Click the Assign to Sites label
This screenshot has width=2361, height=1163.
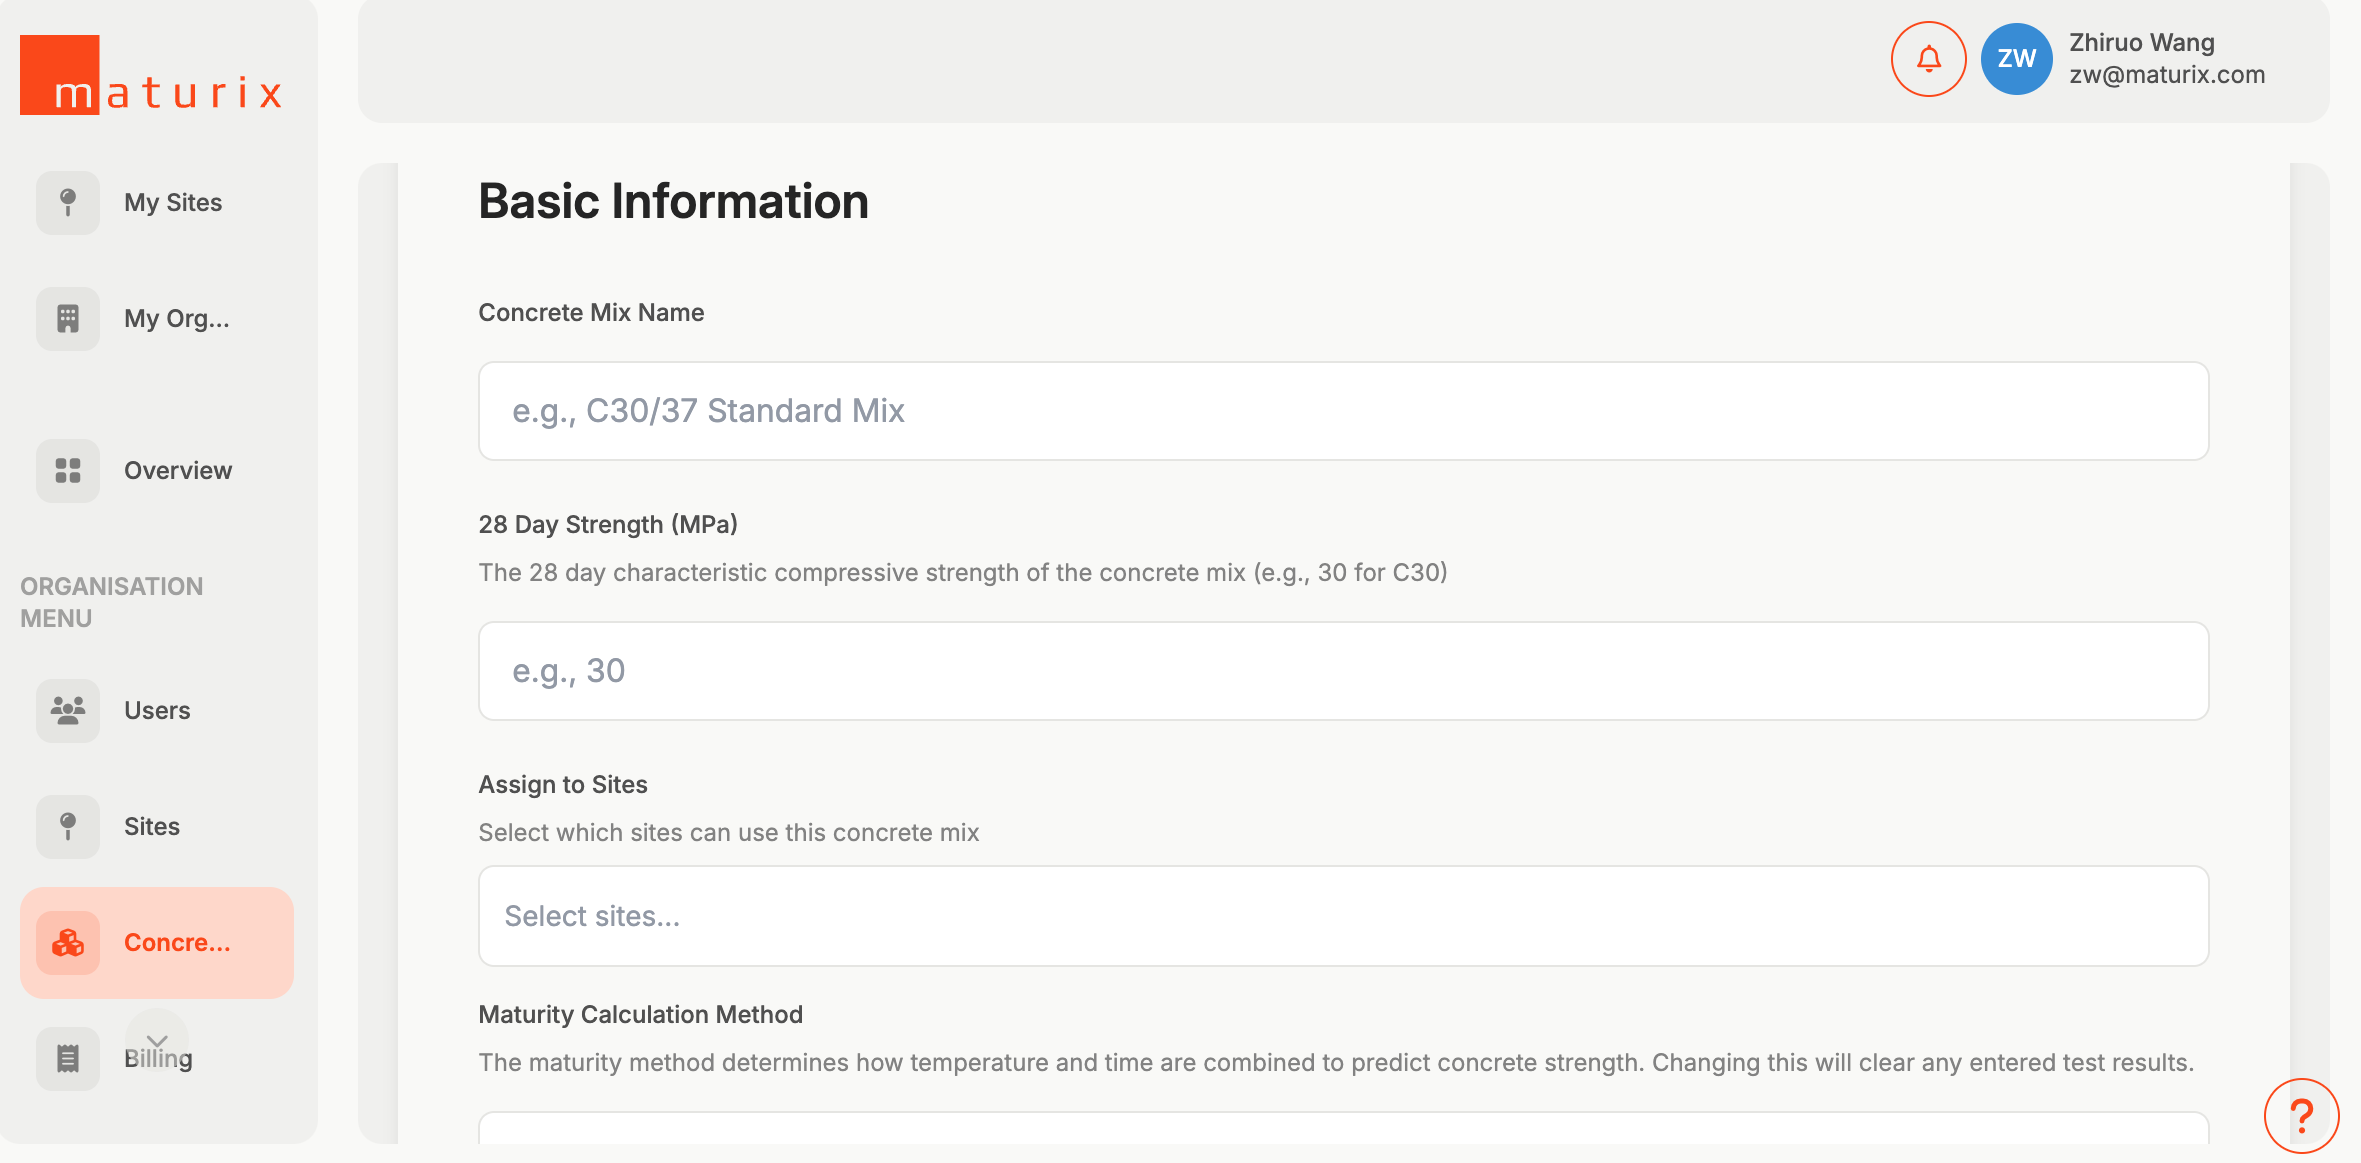pos(563,784)
